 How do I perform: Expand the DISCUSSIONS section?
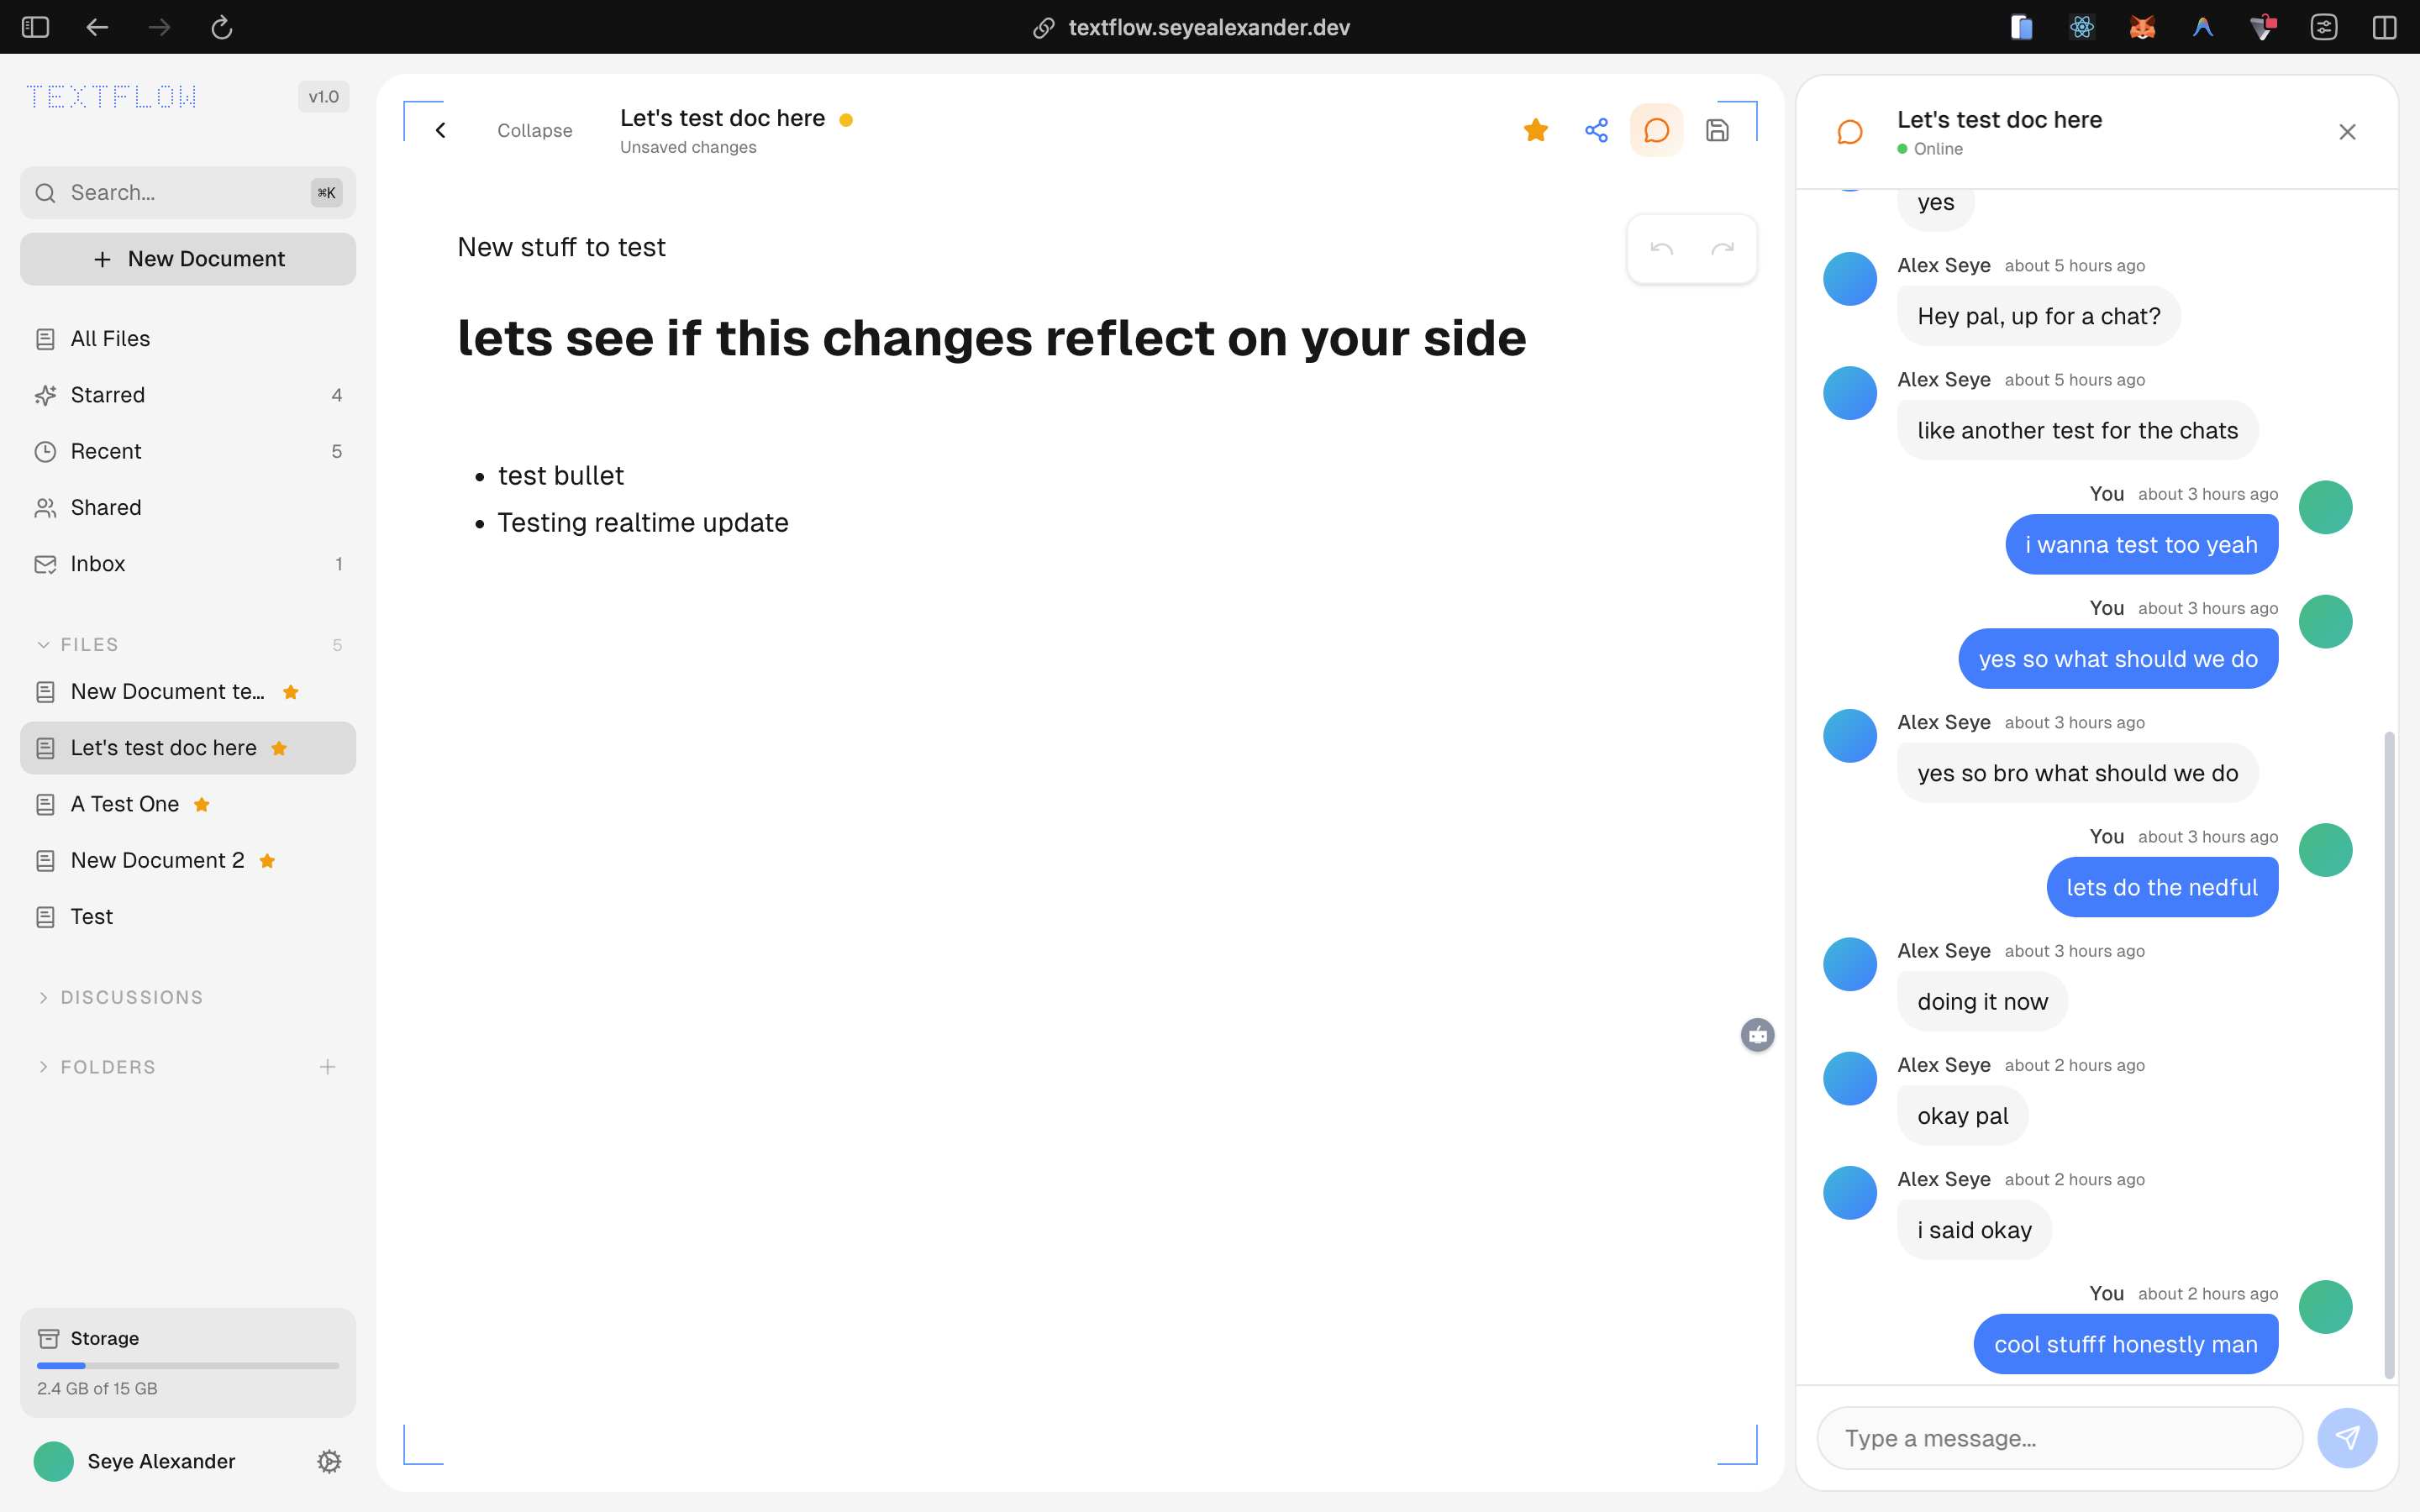43,997
